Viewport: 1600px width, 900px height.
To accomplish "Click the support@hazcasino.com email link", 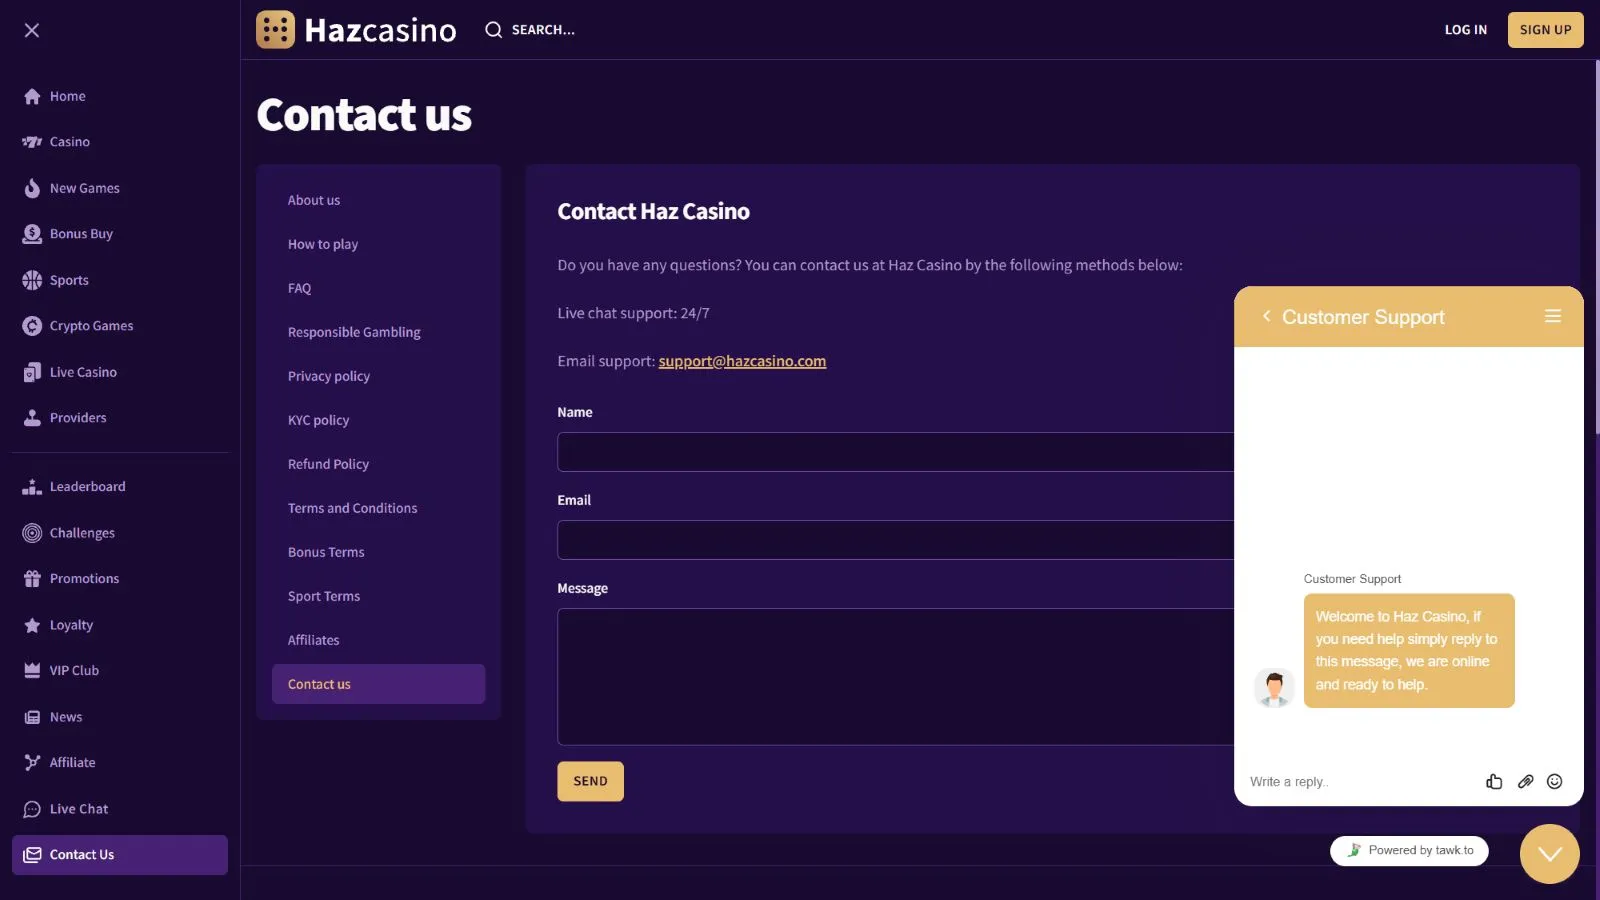I will pyautogui.click(x=742, y=361).
